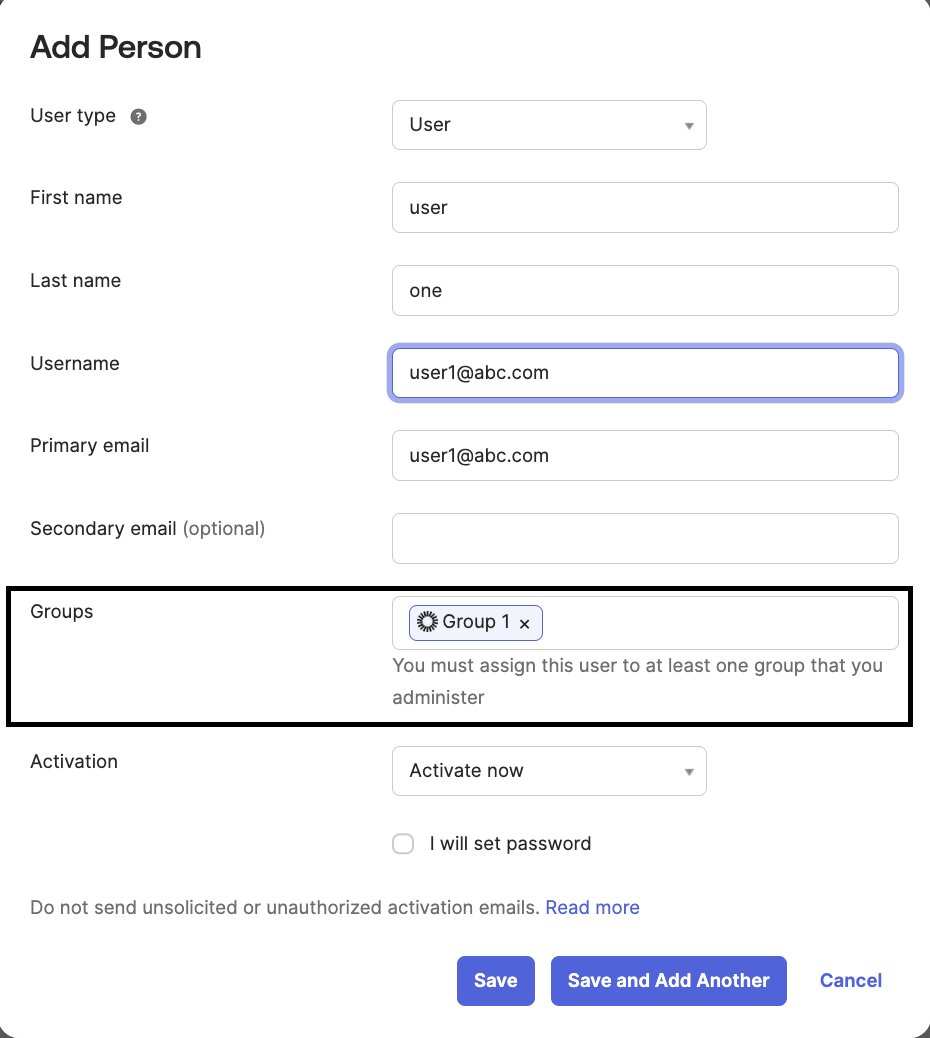
Task: Enable the I will set password checkbox
Action: pos(403,844)
